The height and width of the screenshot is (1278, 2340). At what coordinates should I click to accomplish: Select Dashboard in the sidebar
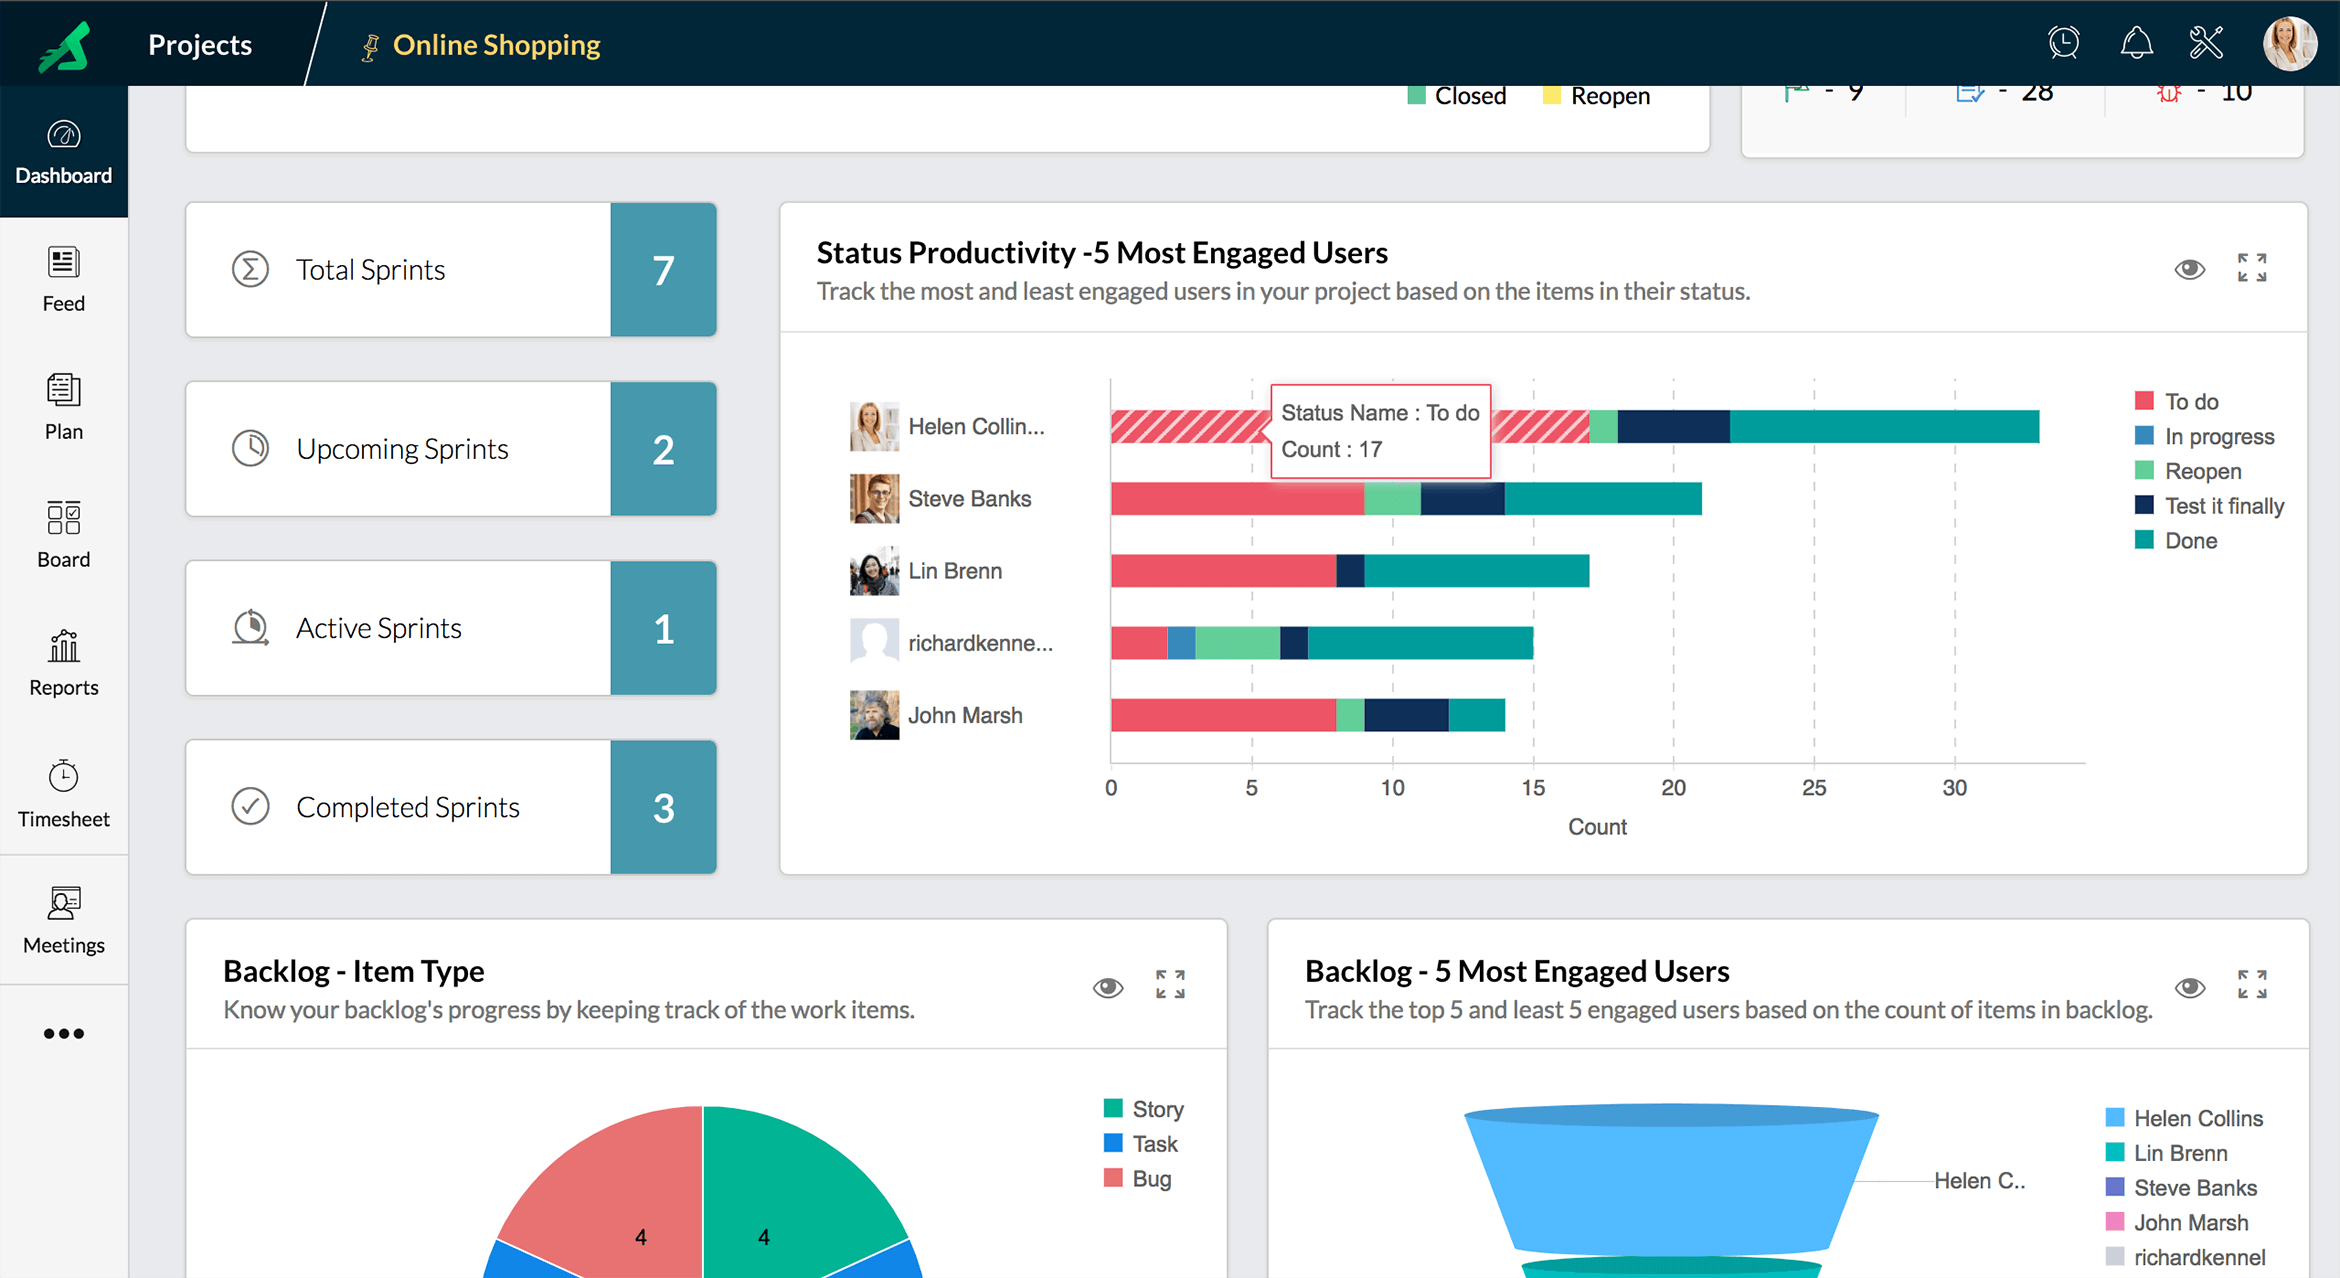click(x=64, y=152)
